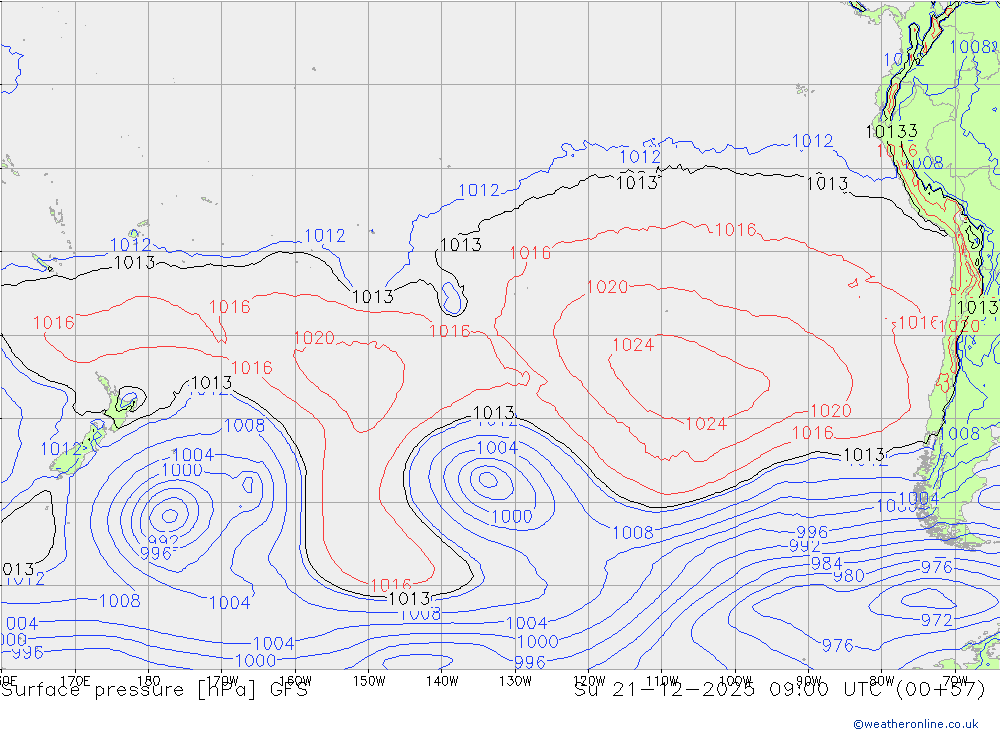Click the 'Su 21-12-2025 09:00 UTC (00+57)' timestamp
The image size is (1000, 733).
[x=779, y=690]
